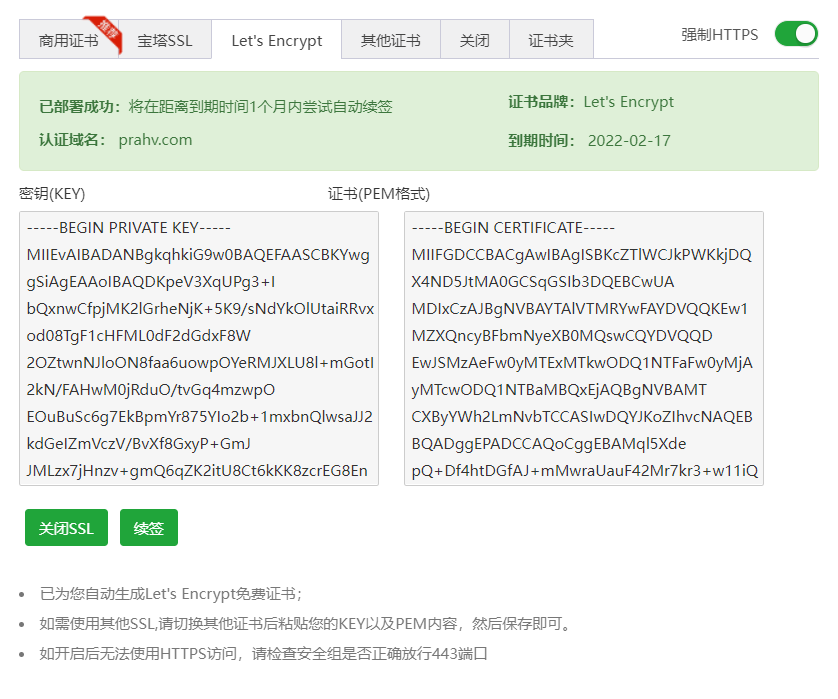Click the key line starting MIIEvAIBADANBgkqhkiG9w0
Viewport: 838px width, 699px height.
coord(198,255)
